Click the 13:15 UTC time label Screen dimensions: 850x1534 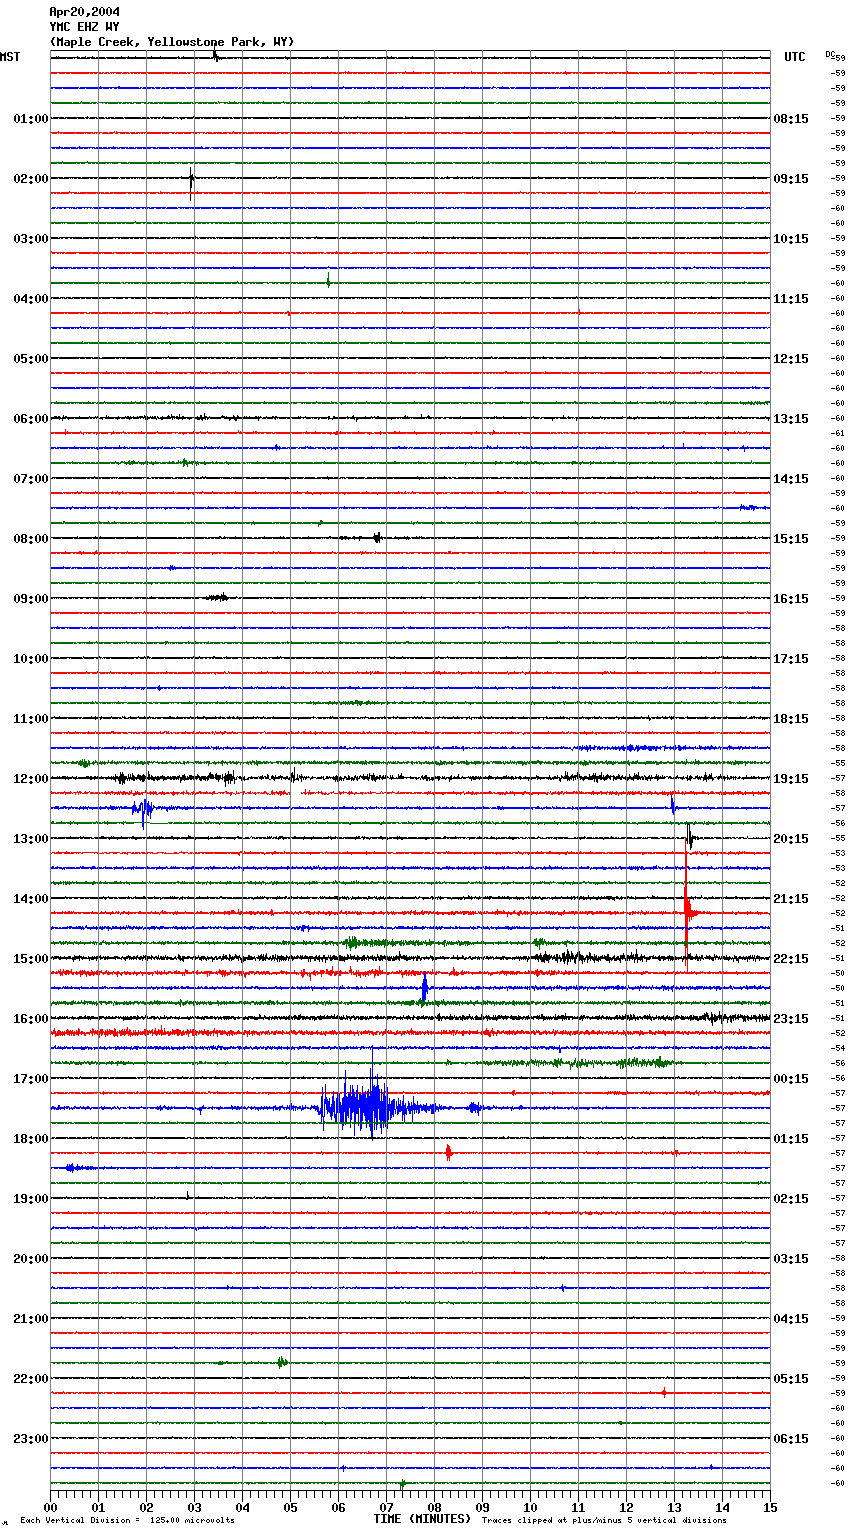(x=791, y=419)
